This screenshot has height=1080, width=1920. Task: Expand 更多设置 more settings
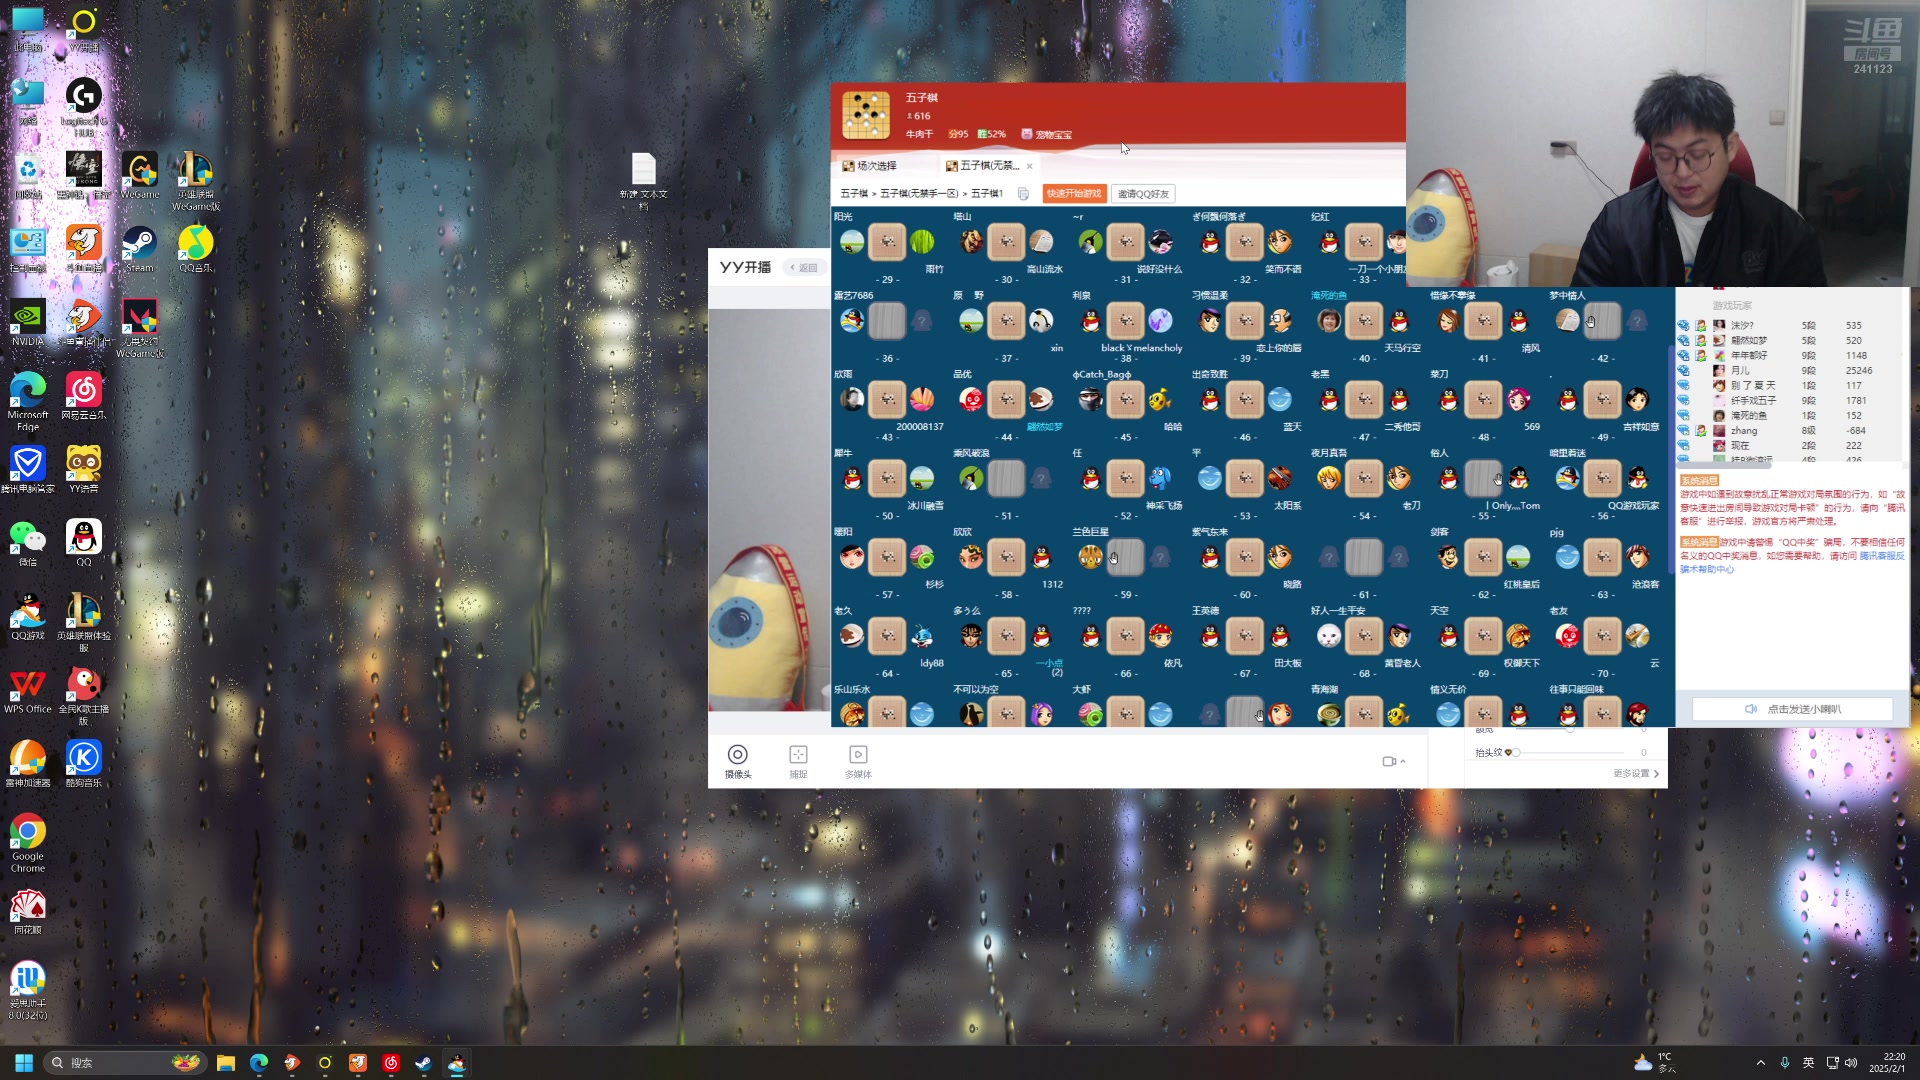(x=1635, y=774)
